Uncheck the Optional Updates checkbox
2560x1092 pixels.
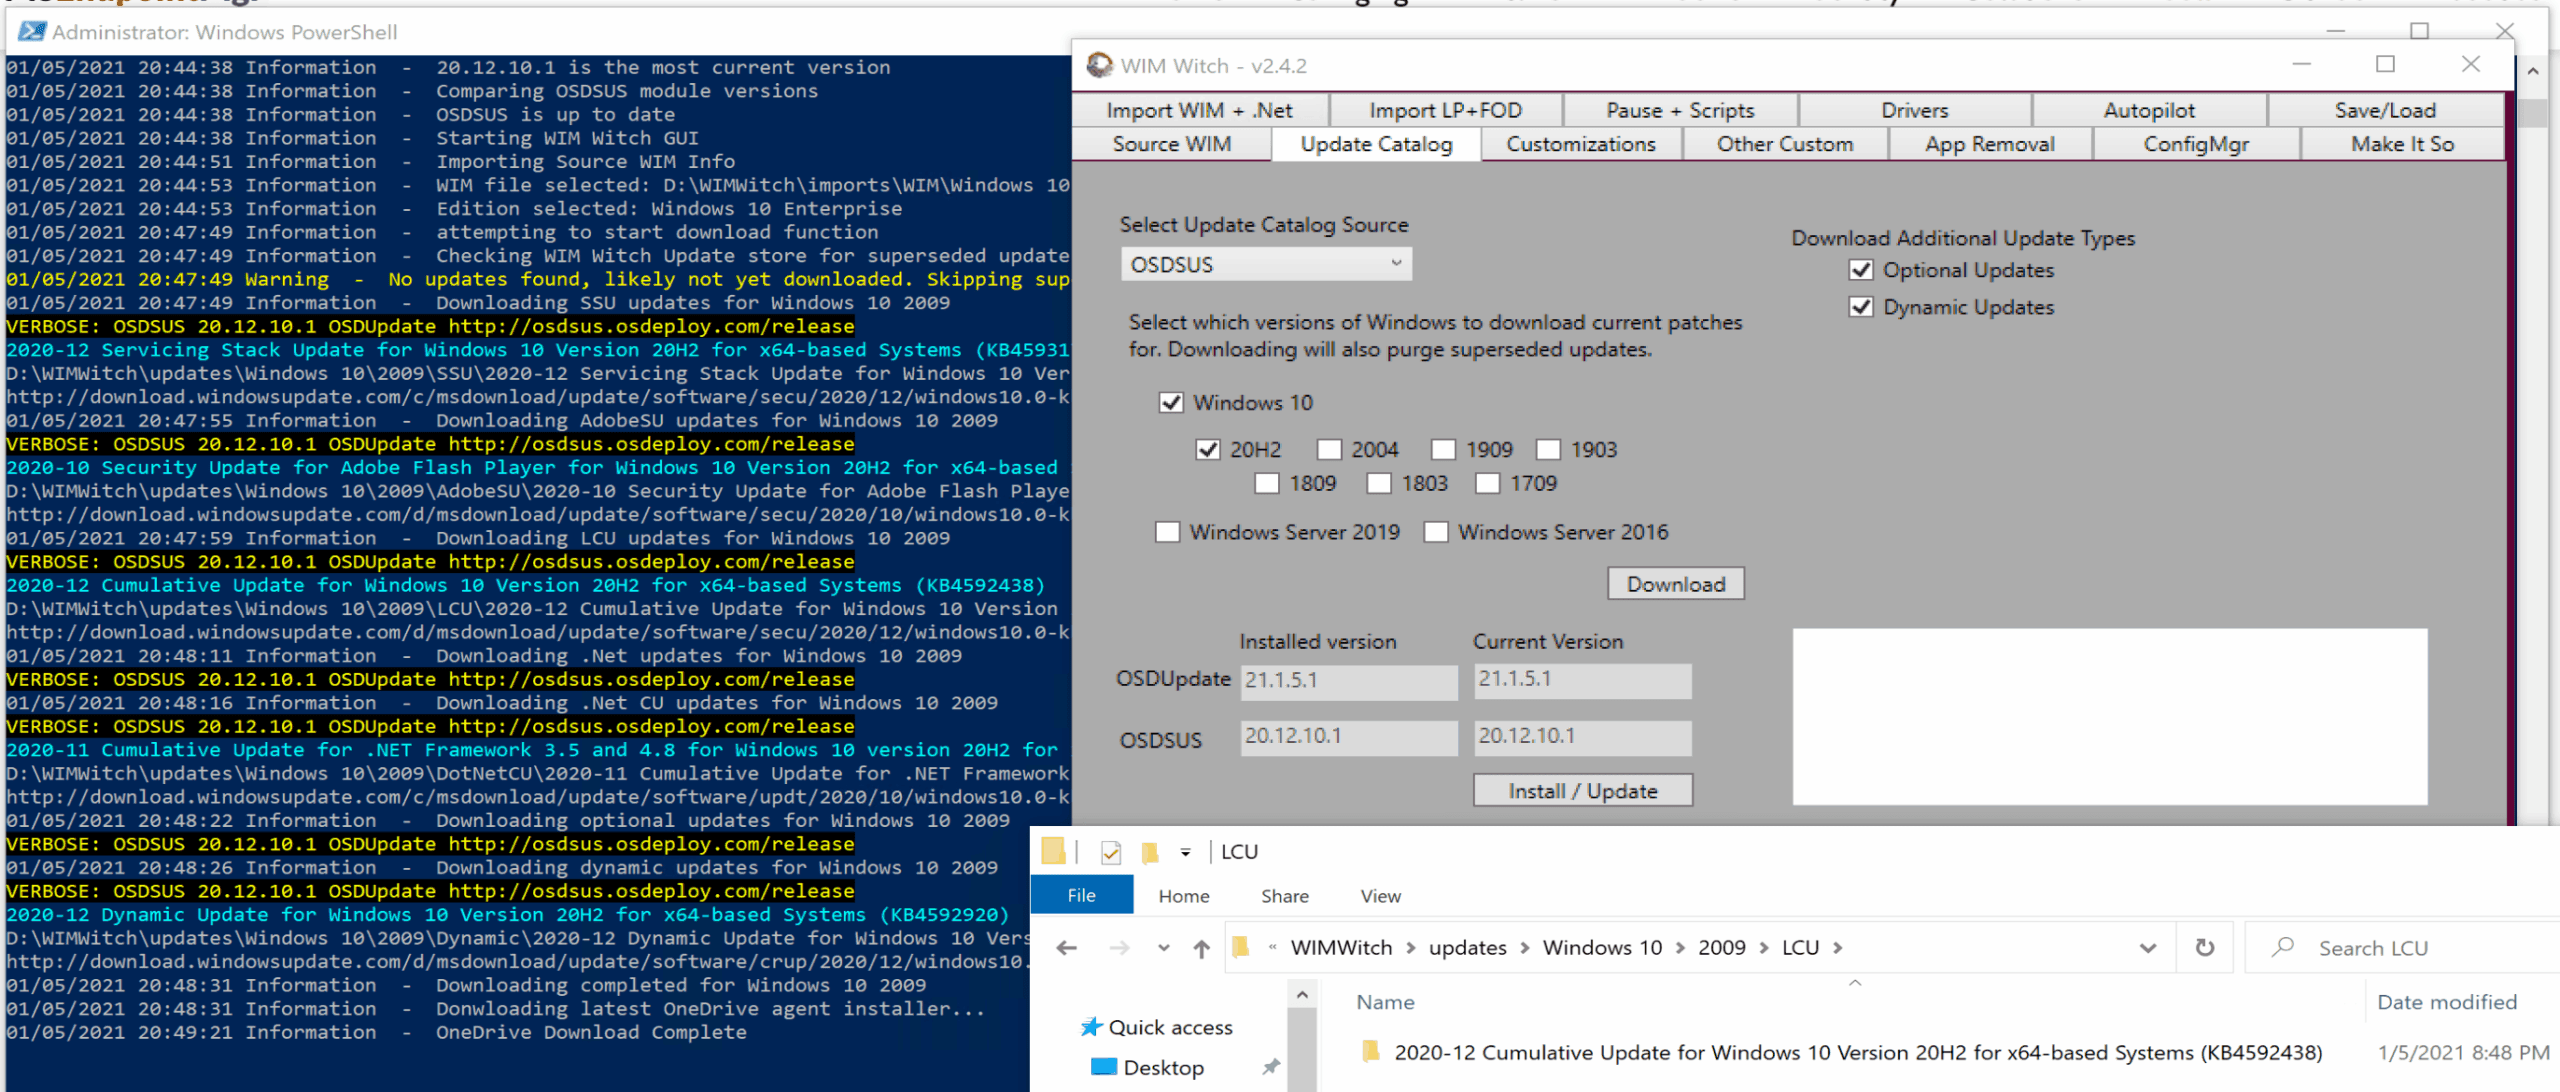[x=1861, y=270]
